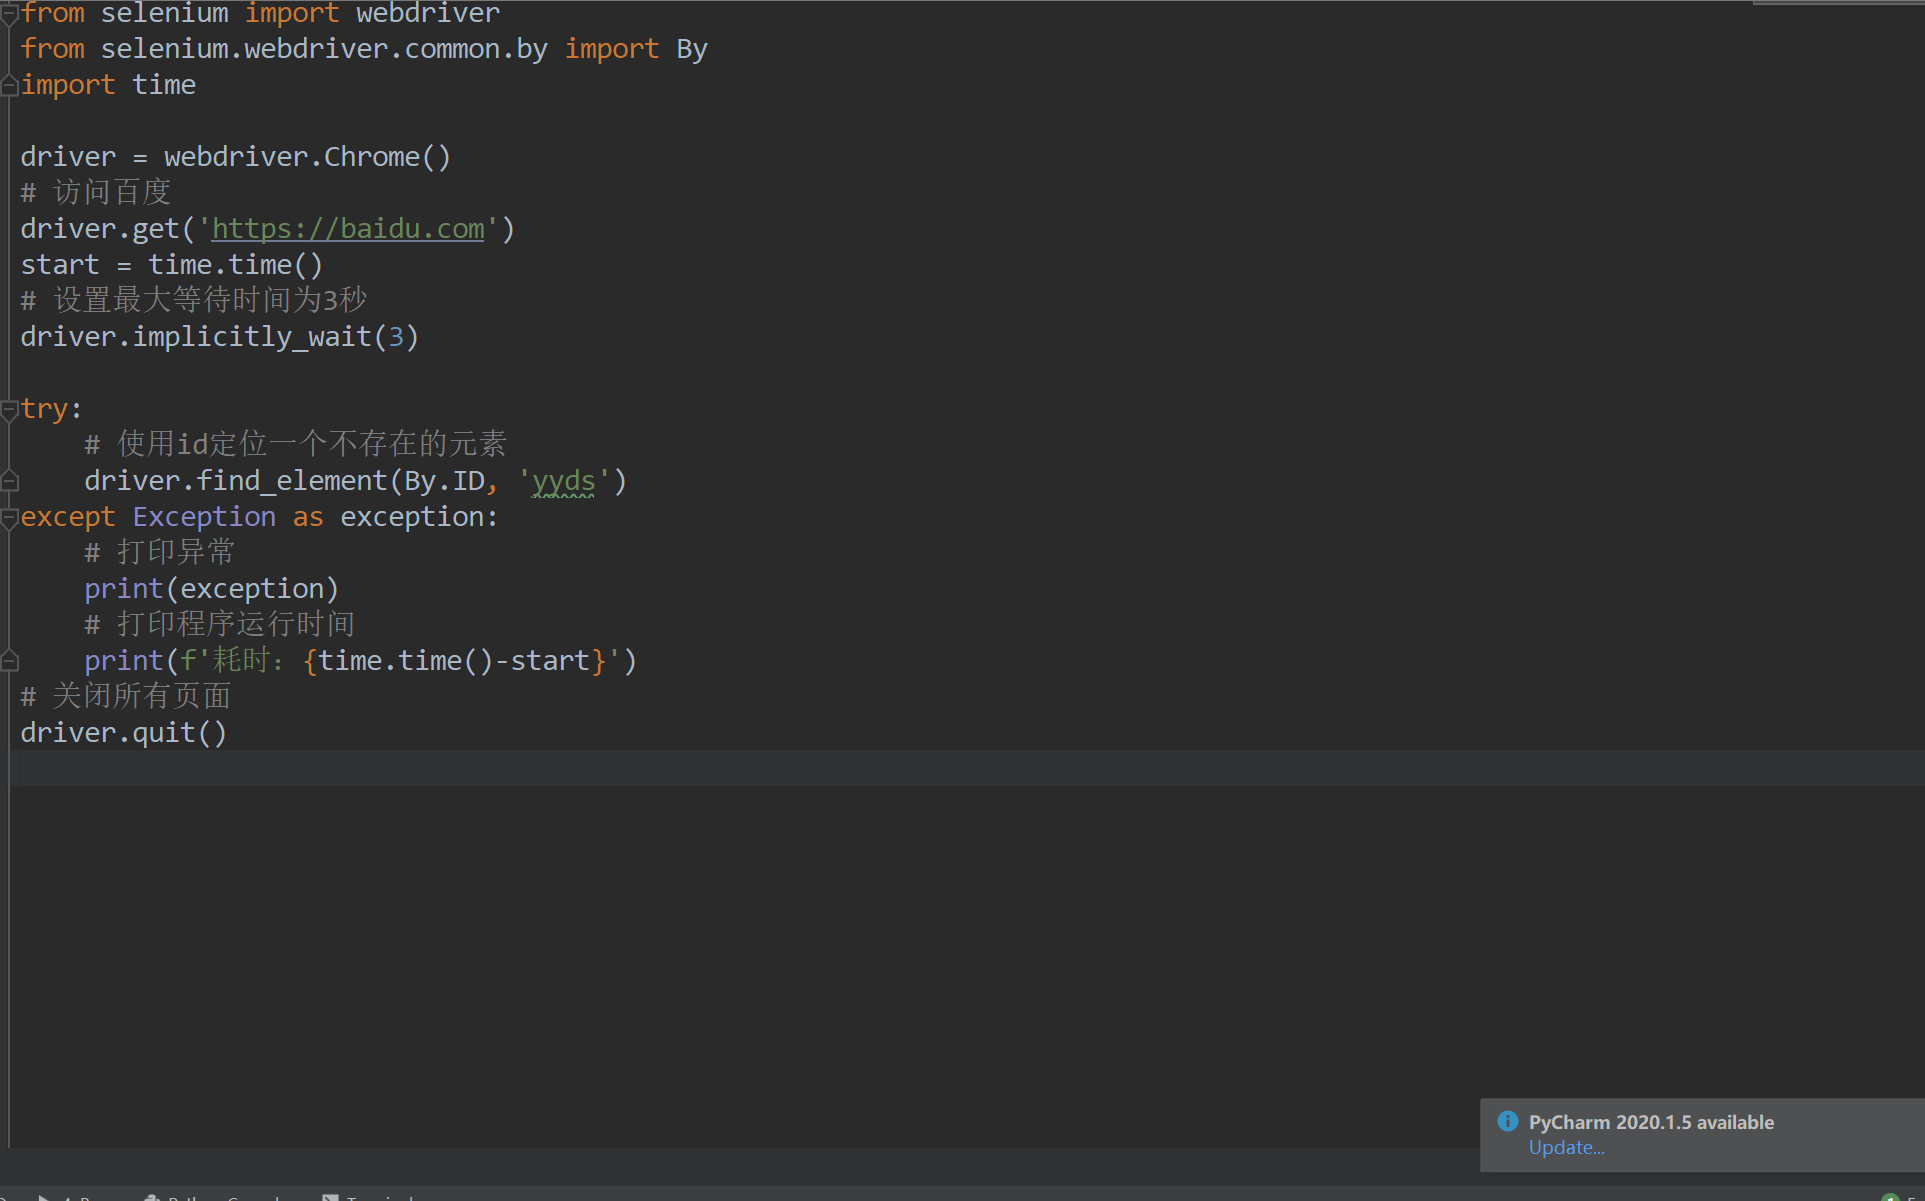
Task: Open the green Event Log badge
Action: pyautogui.click(x=1890, y=1196)
